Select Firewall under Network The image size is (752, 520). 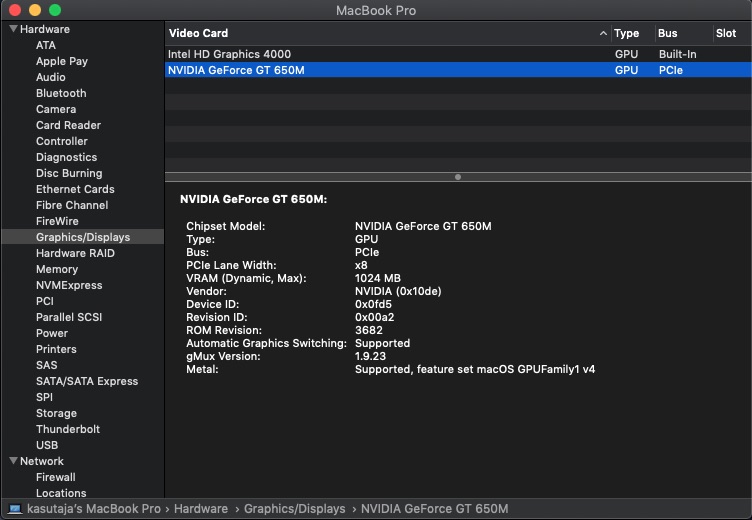click(56, 477)
